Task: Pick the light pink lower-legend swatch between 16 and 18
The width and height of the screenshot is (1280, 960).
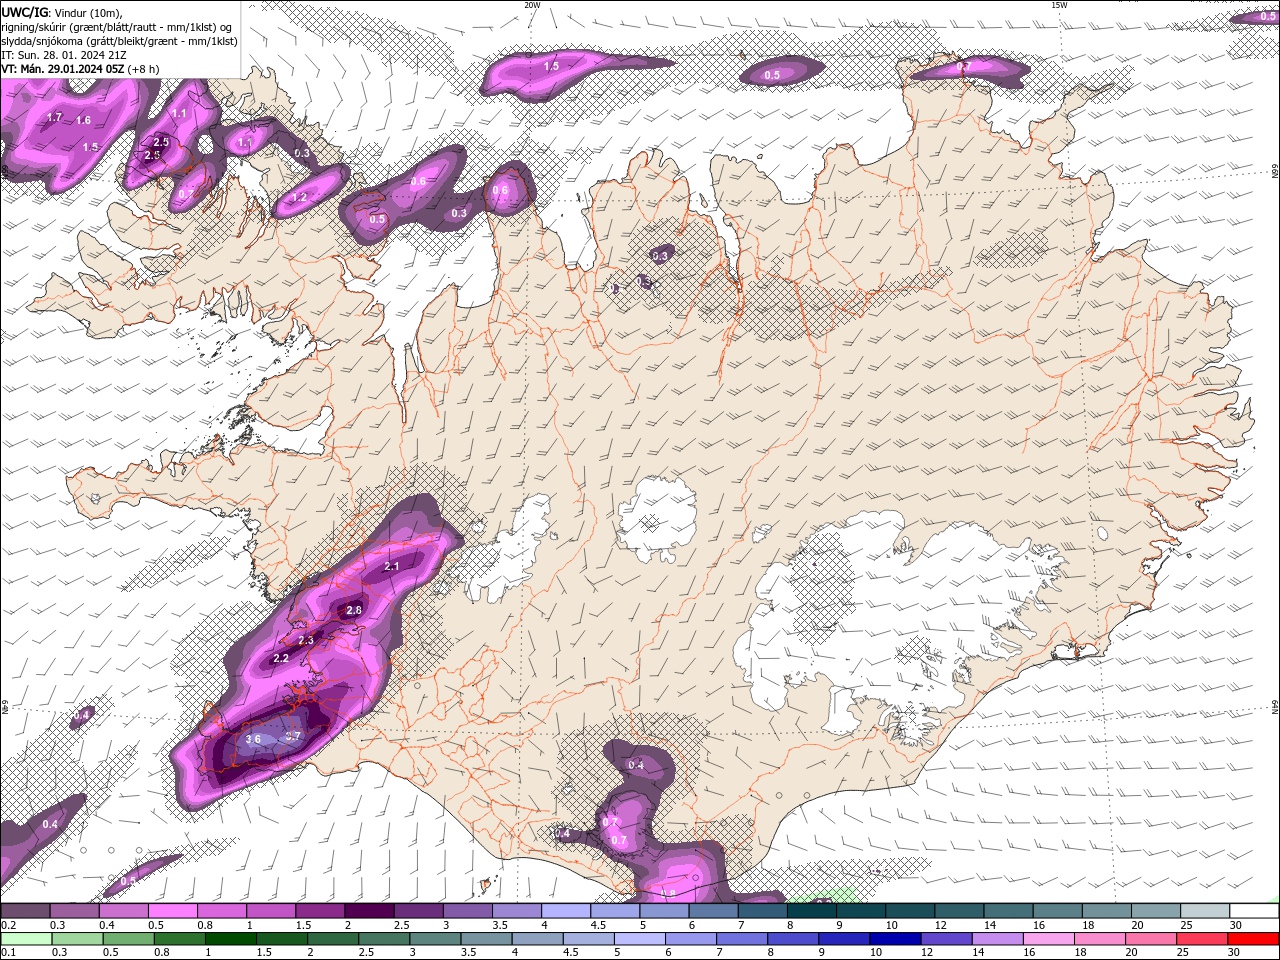Action: click(x=1049, y=939)
